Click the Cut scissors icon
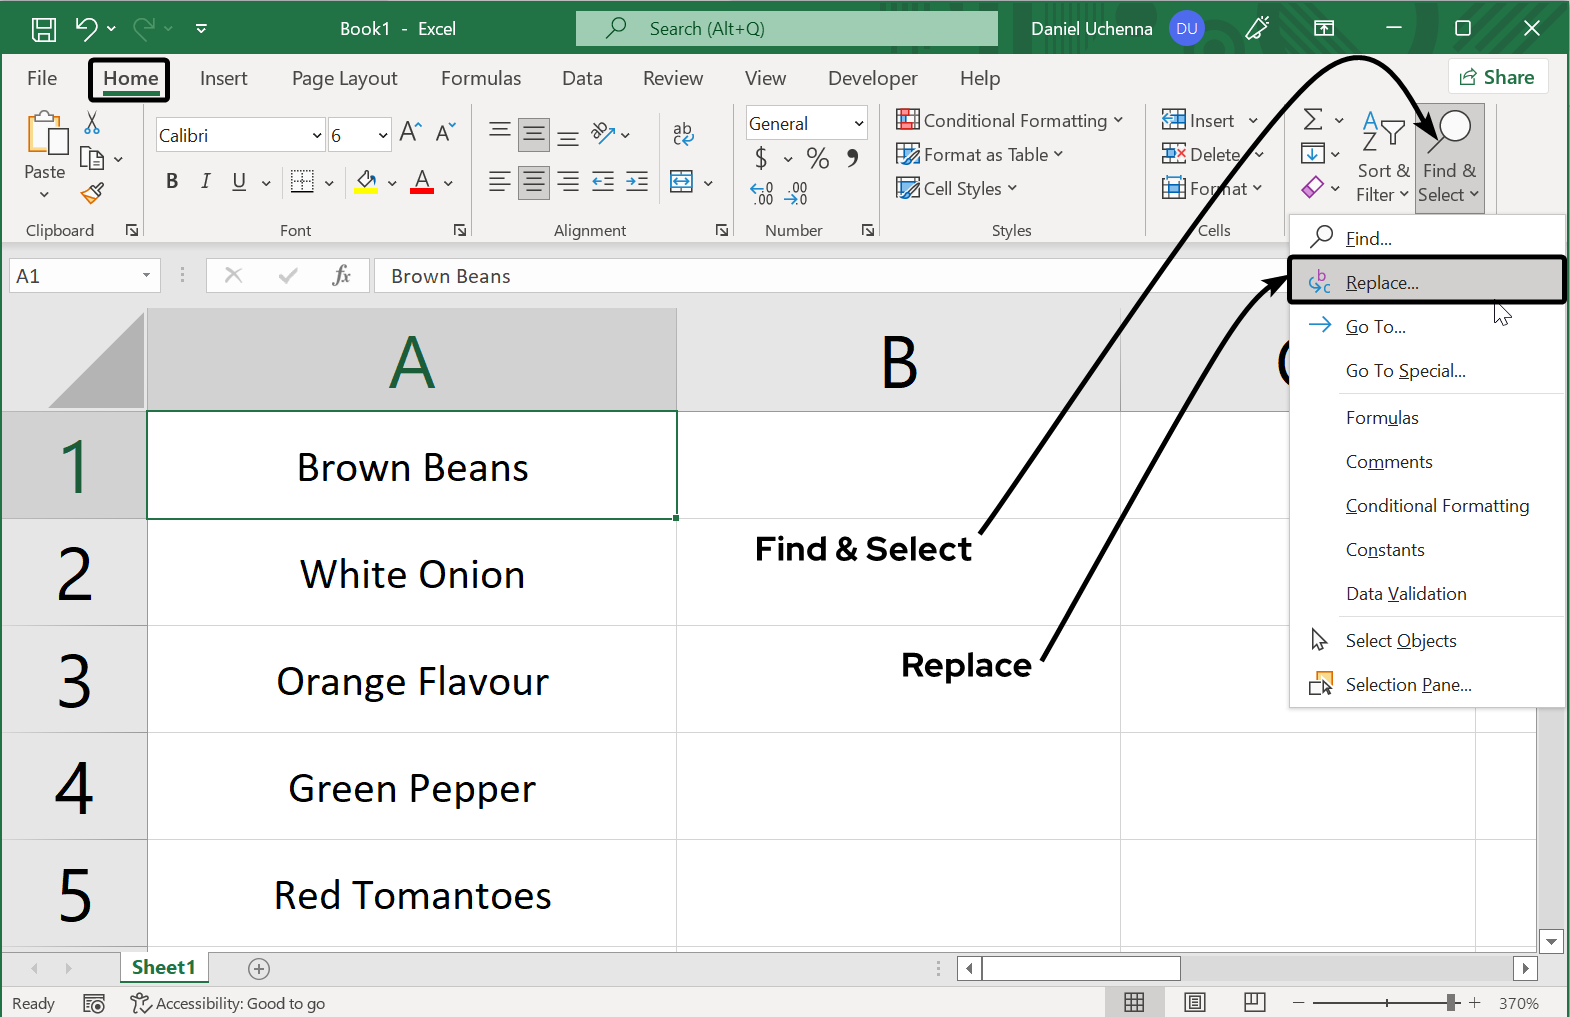 [92, 123]
